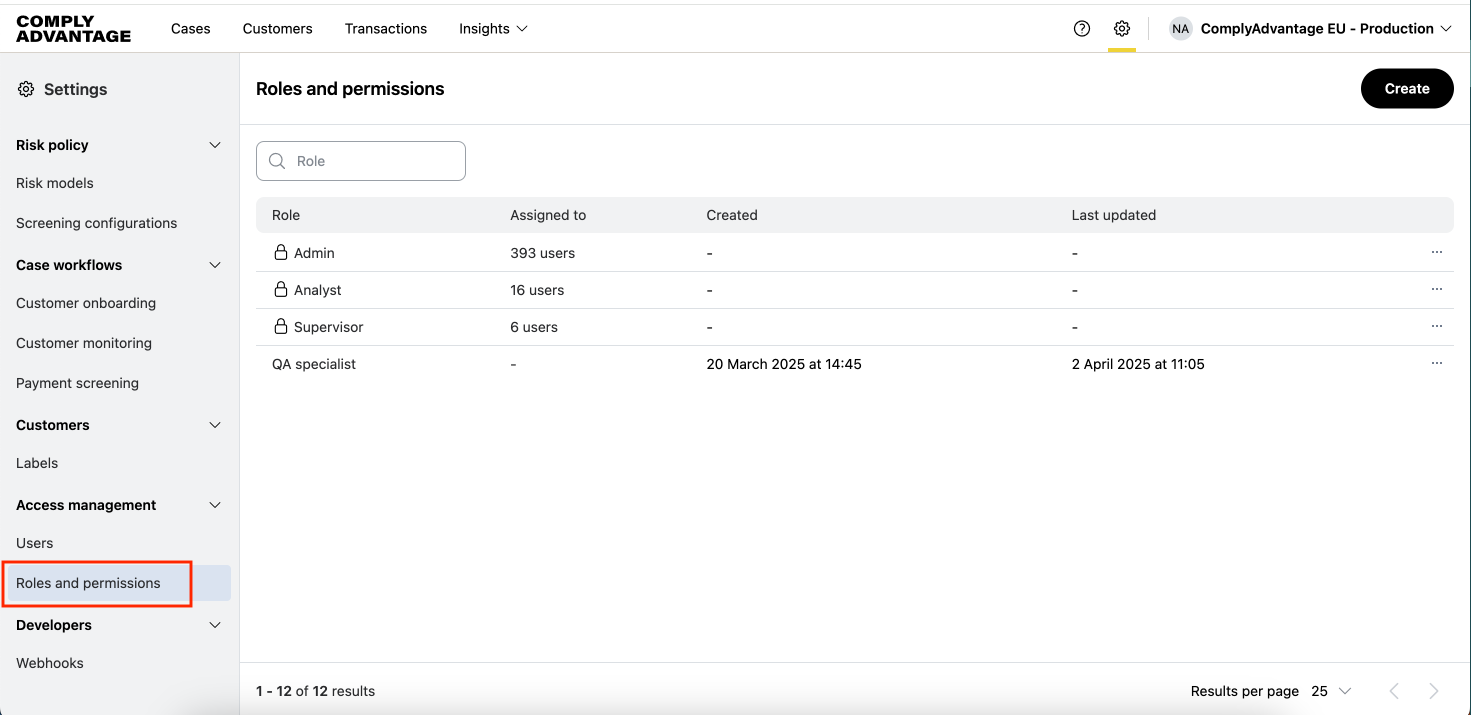Screen dimensions: 1471x715
Task: Open the more options menu for the Supervisor role
Action: pos(1436,327)
